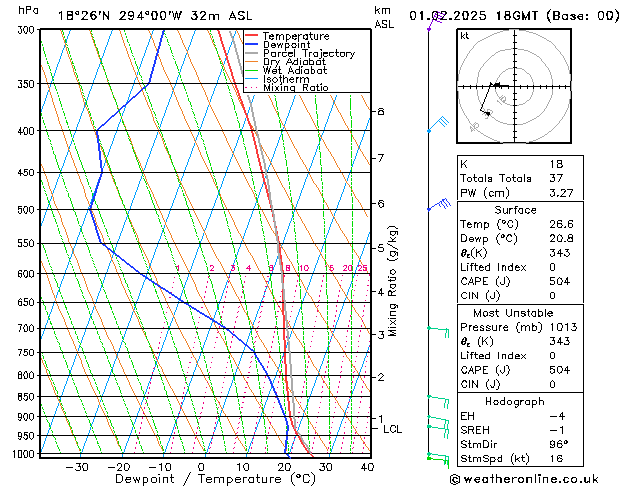Click the surface Temp value 26.6
Image resolution: width=629 pixels, height=486 pixels.
click(x=561, y=224)
